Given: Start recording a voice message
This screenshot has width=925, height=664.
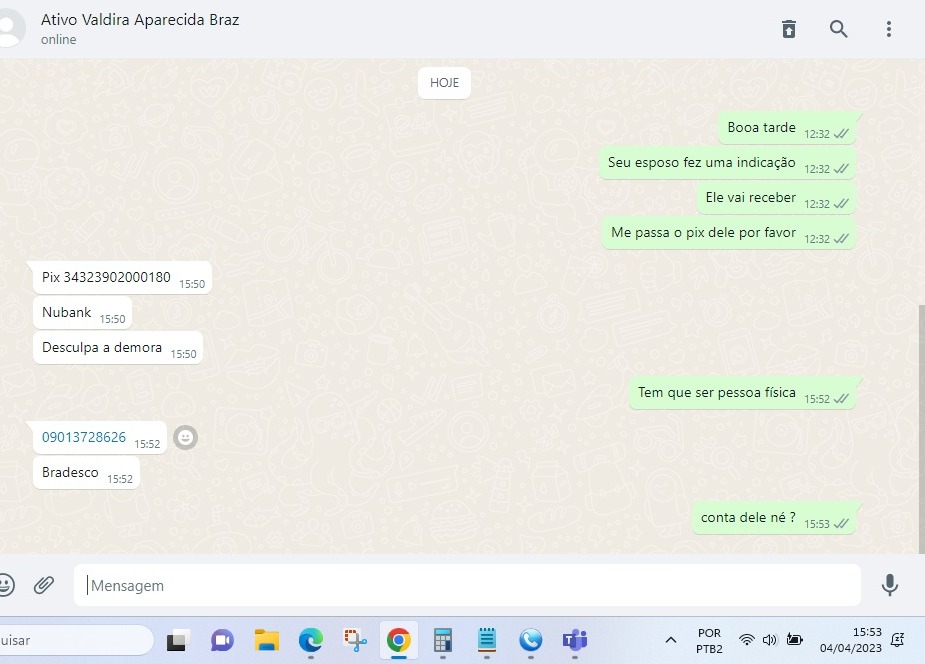Looking at the screenshot, I should coord(889,585).
